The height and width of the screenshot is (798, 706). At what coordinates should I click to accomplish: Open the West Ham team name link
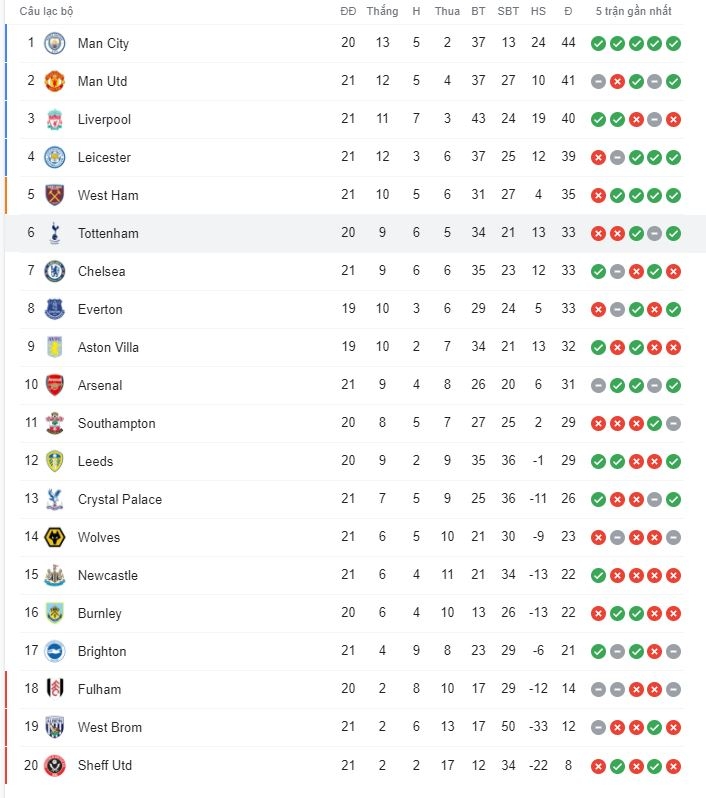(x=108, y=195)
